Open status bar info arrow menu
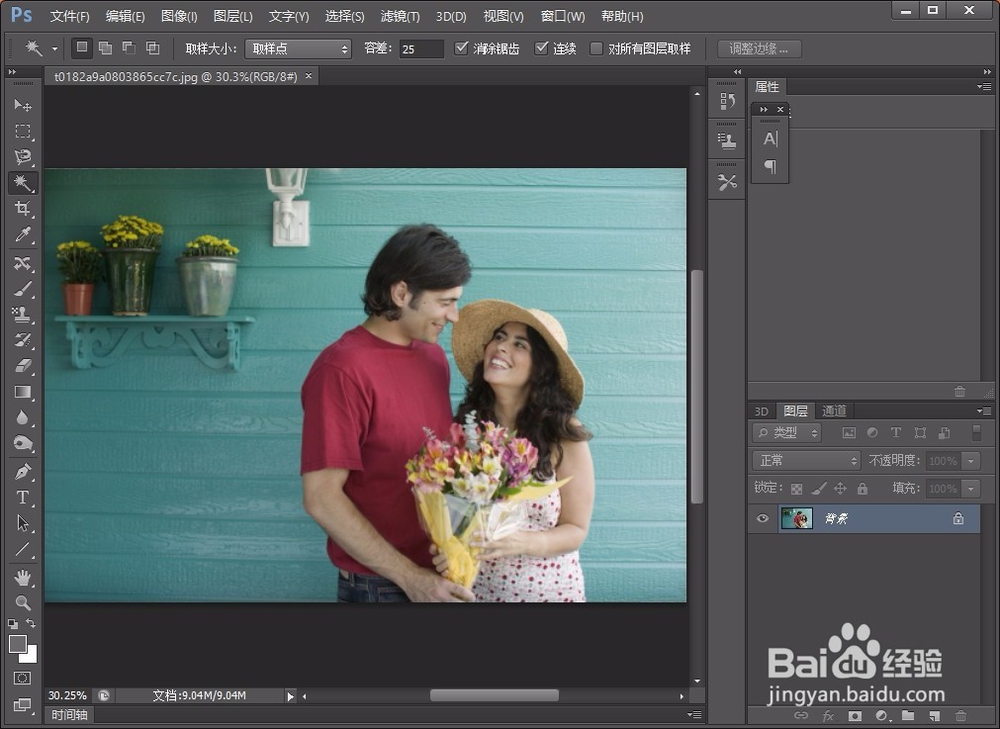The width and height of the screenshot is (1000, 729). [x=291, y=696]
